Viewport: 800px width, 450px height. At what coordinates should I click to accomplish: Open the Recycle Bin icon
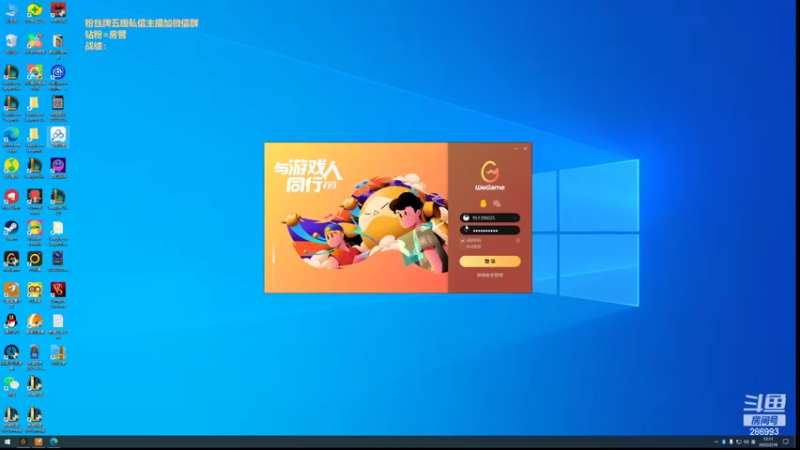(11, 44)
